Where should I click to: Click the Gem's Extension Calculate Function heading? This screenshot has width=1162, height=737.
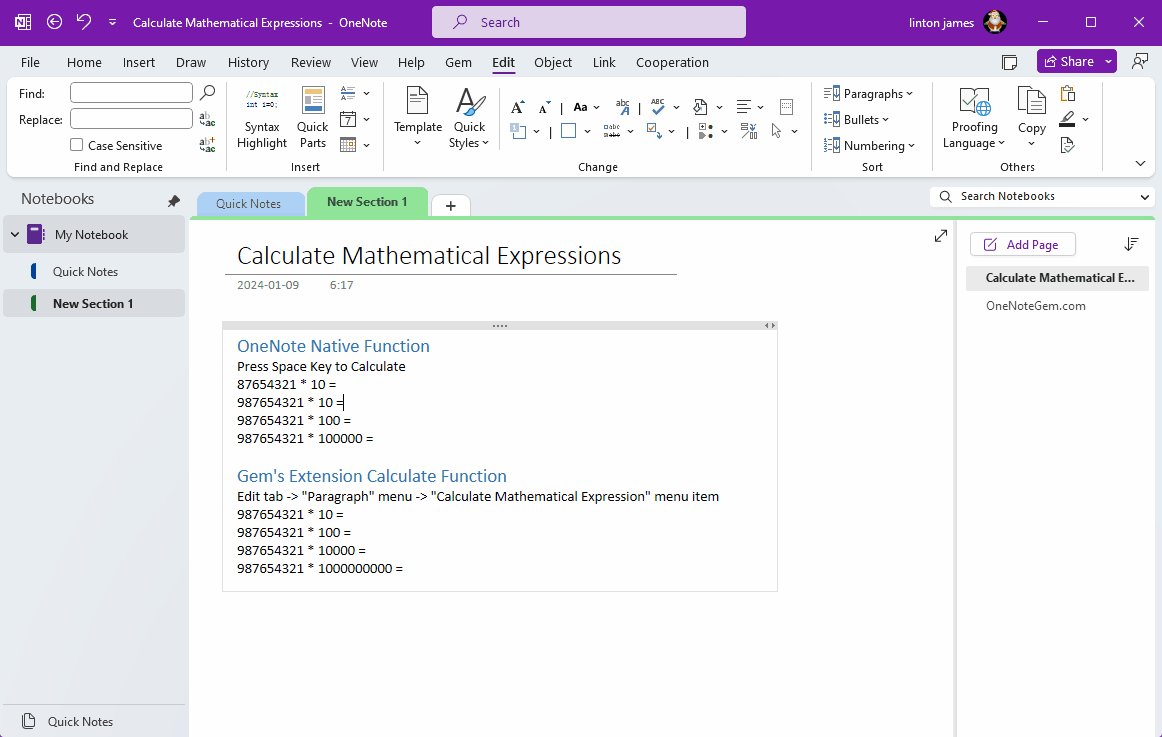click(x=371, y=476)
